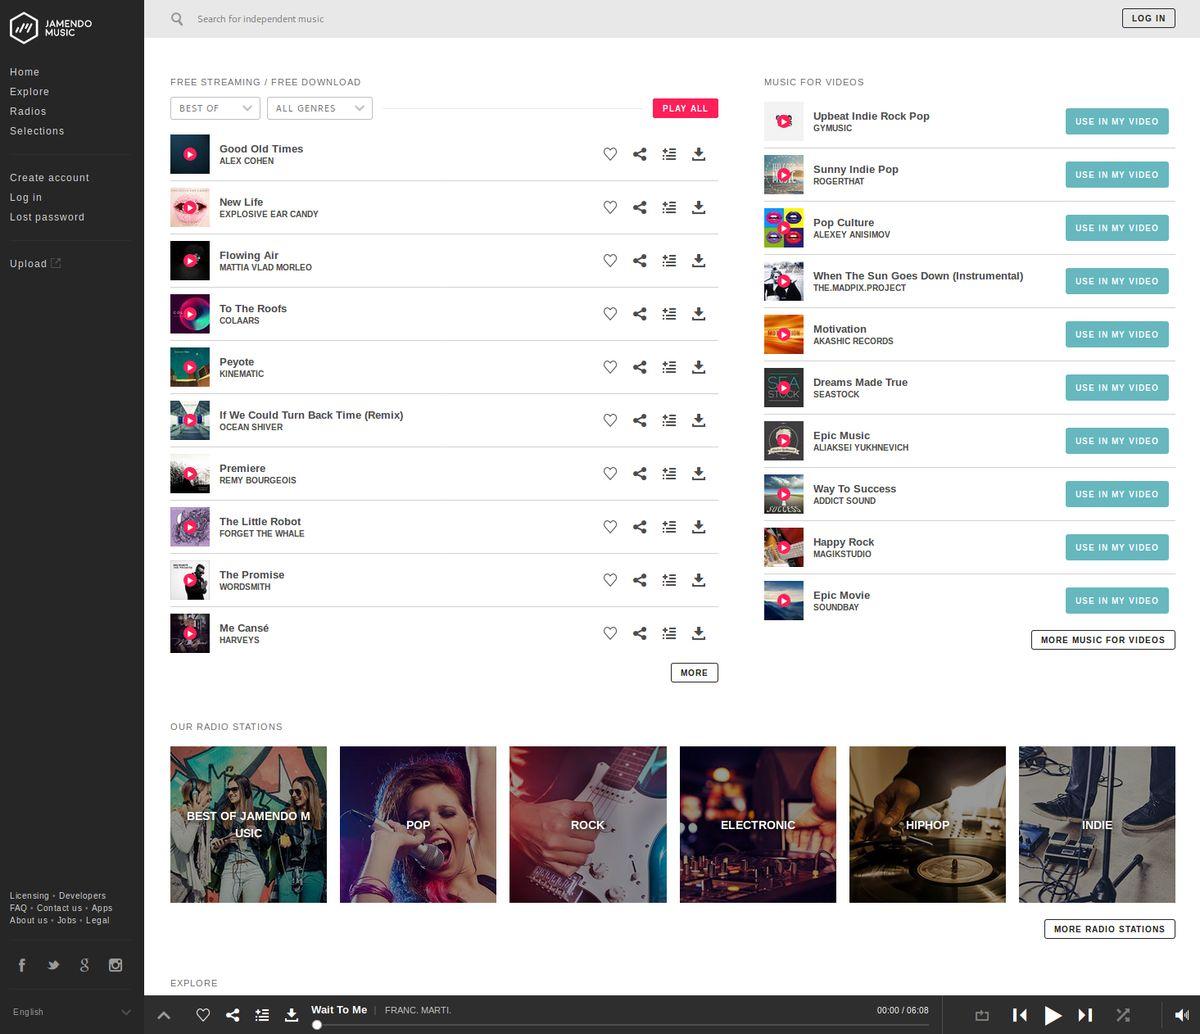Use Sunny Indie Pop in my video
The image size is (1200, 1034).
[x=1117, y=175]
